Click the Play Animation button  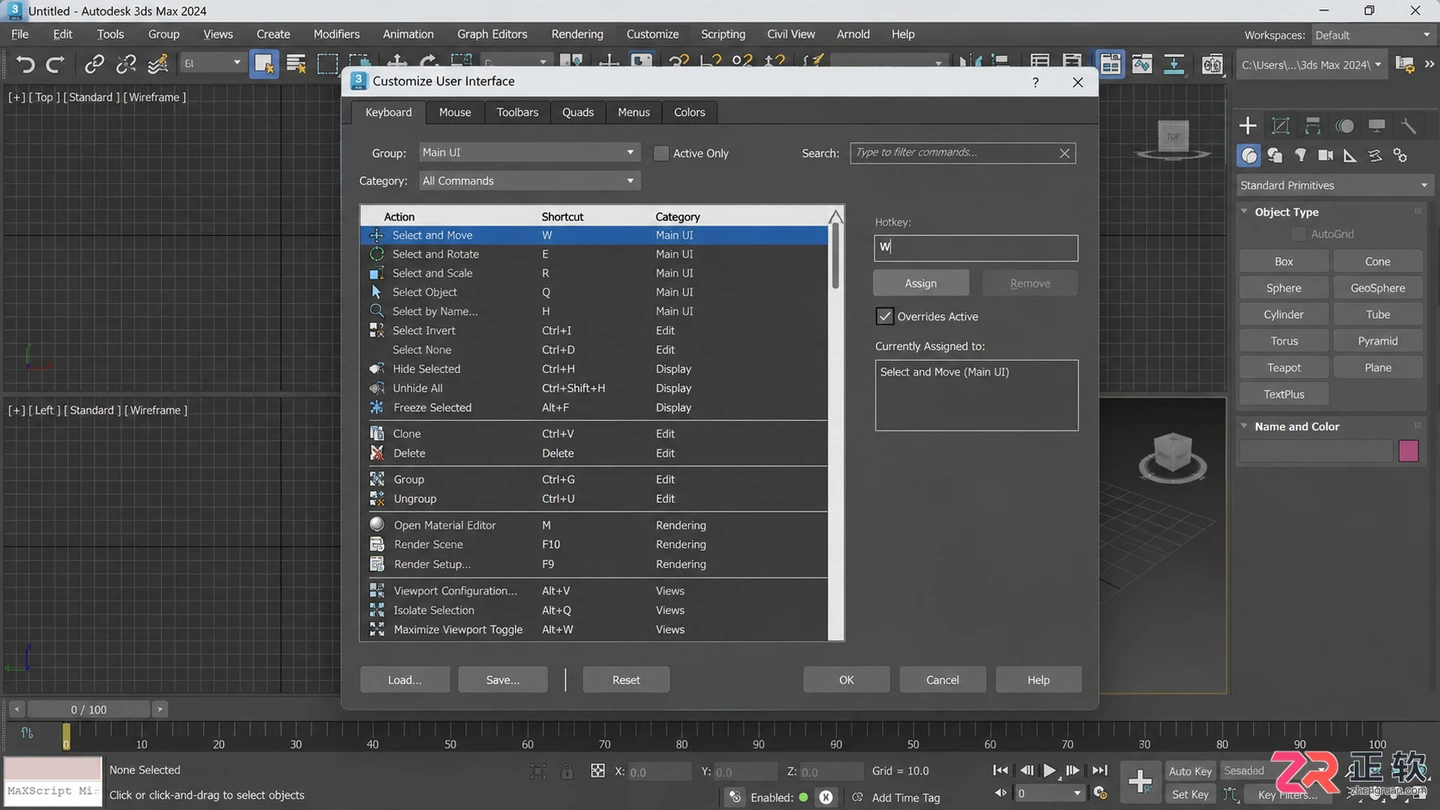point(1049,770)
